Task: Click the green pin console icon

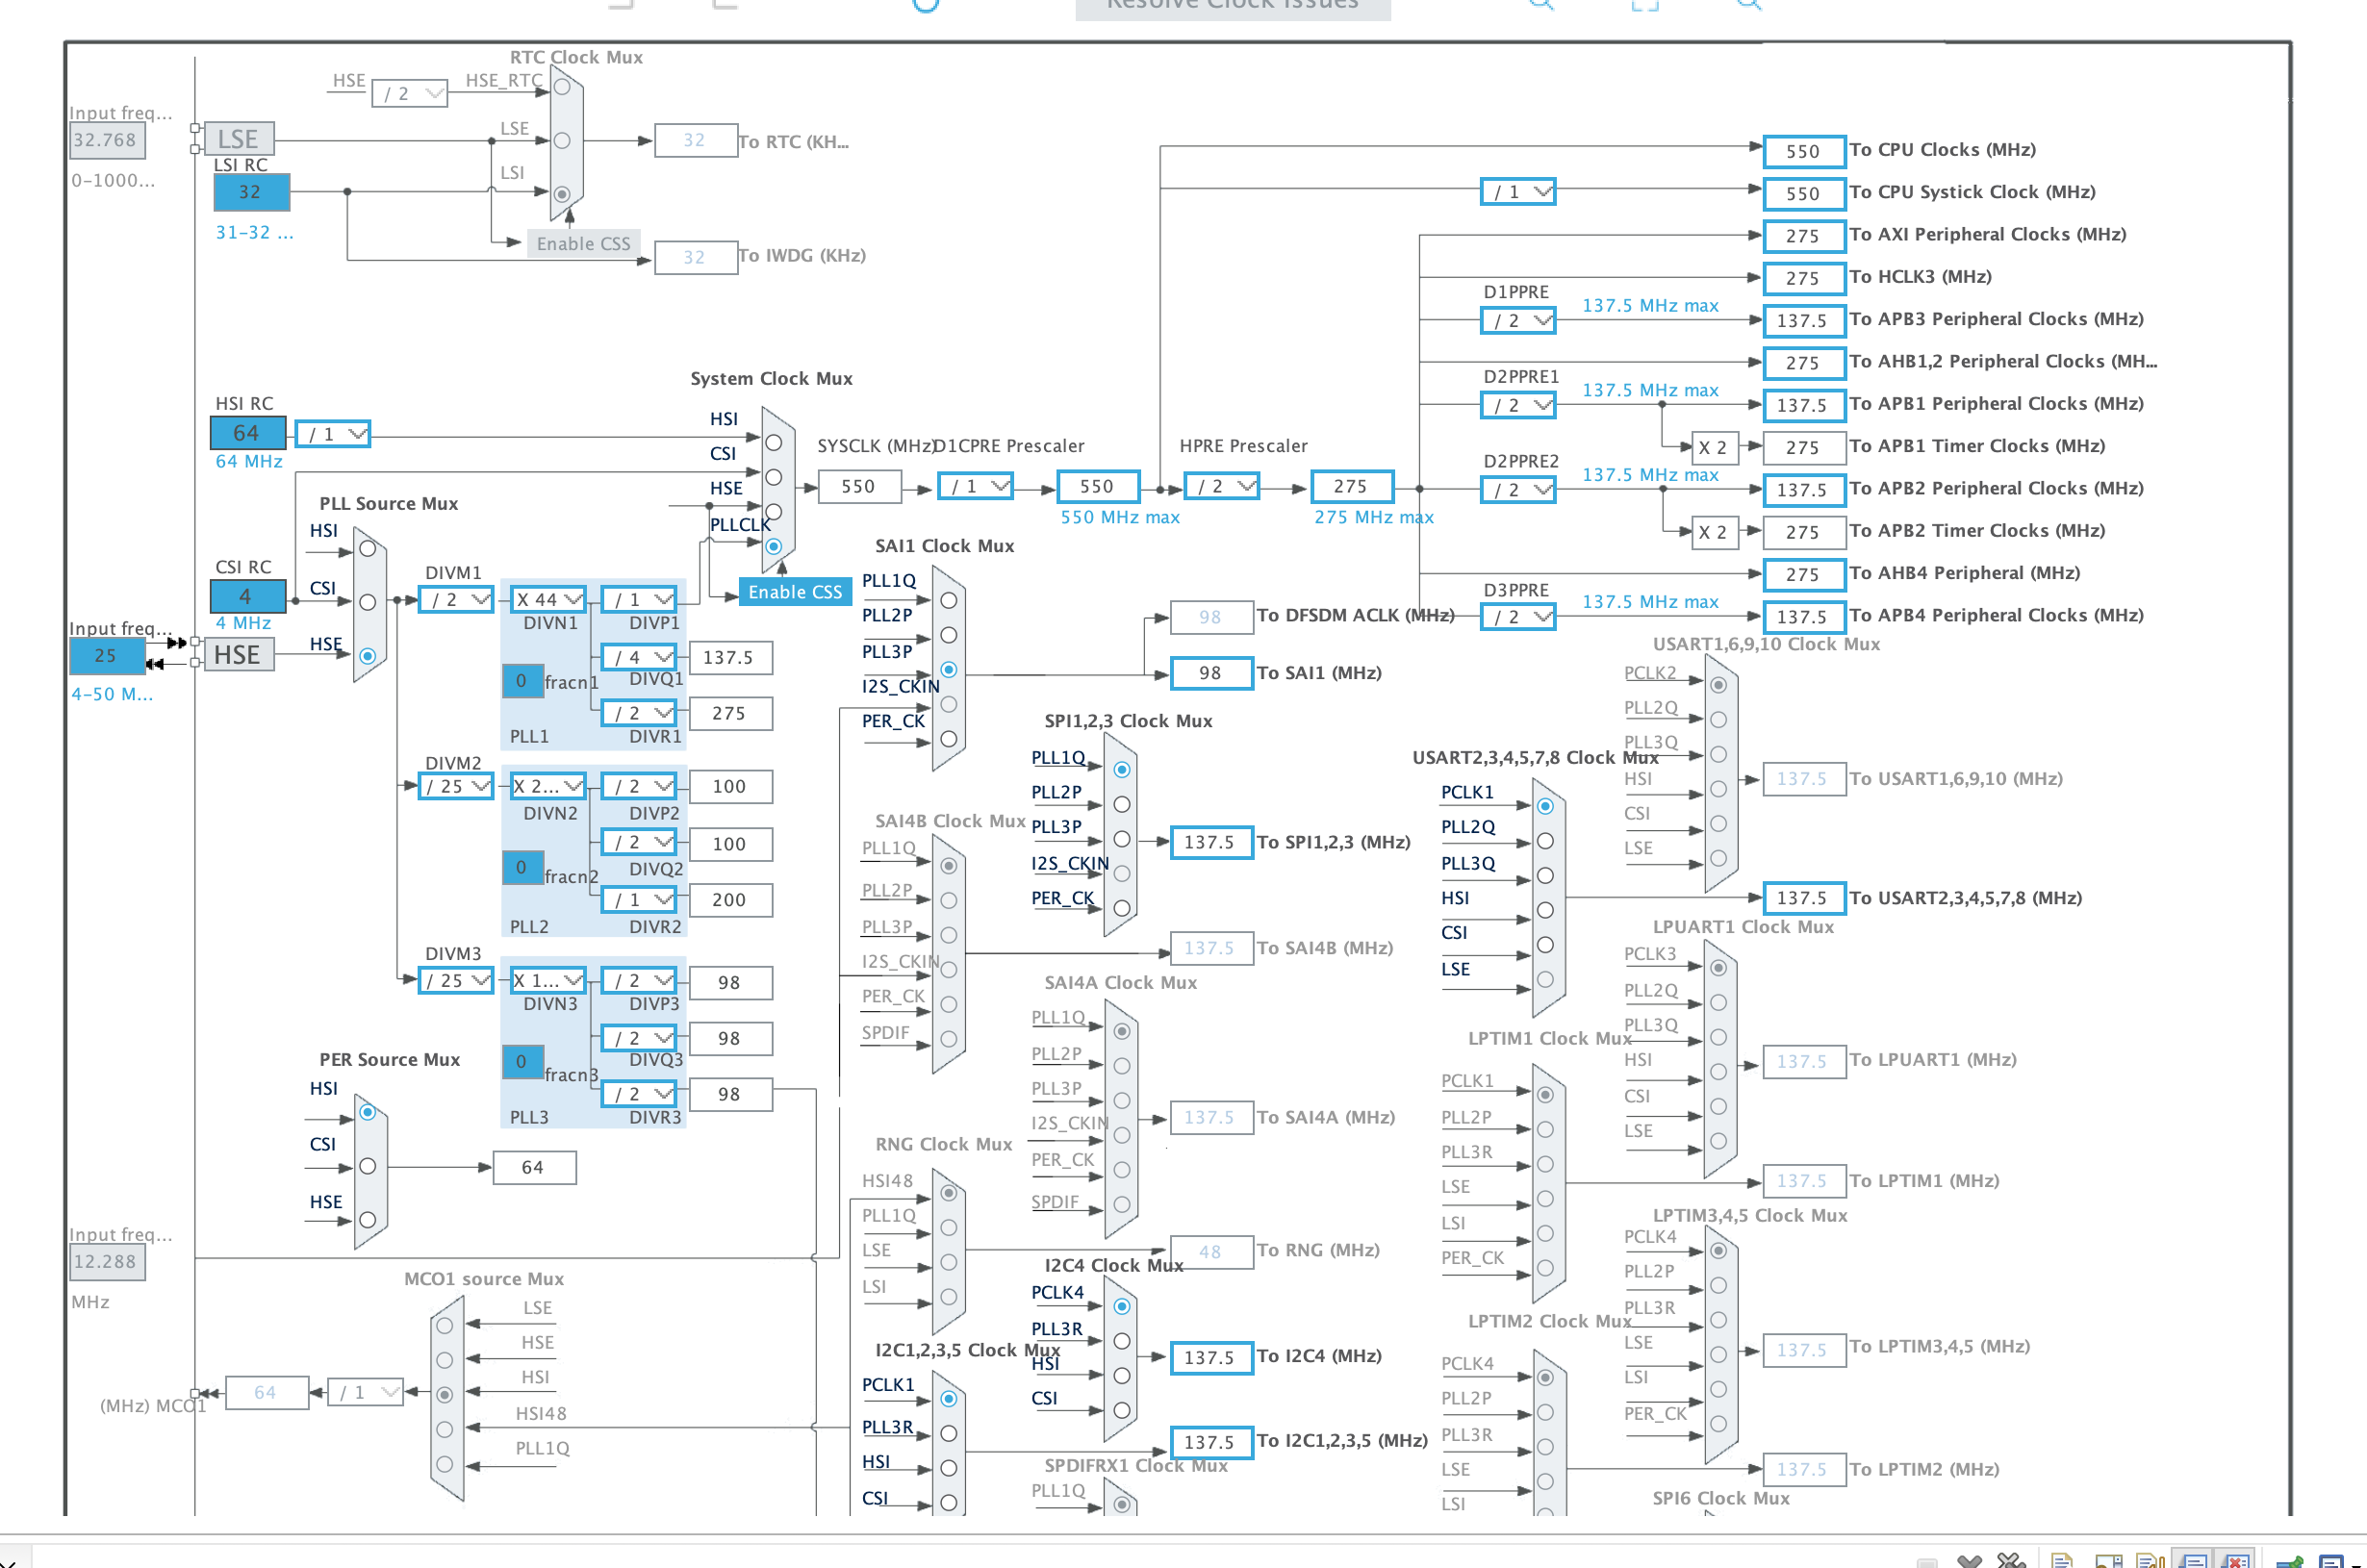Action: click(2289, 1563)
